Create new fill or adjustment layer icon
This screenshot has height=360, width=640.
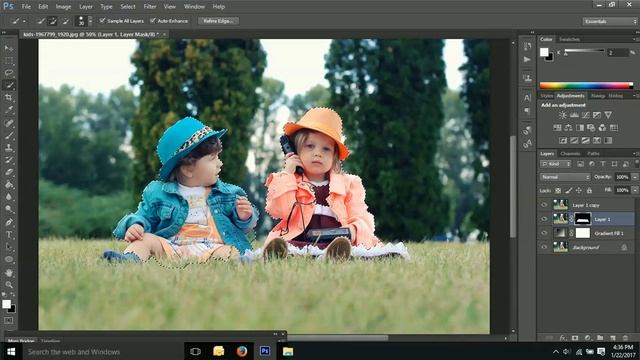click(587, 338)
